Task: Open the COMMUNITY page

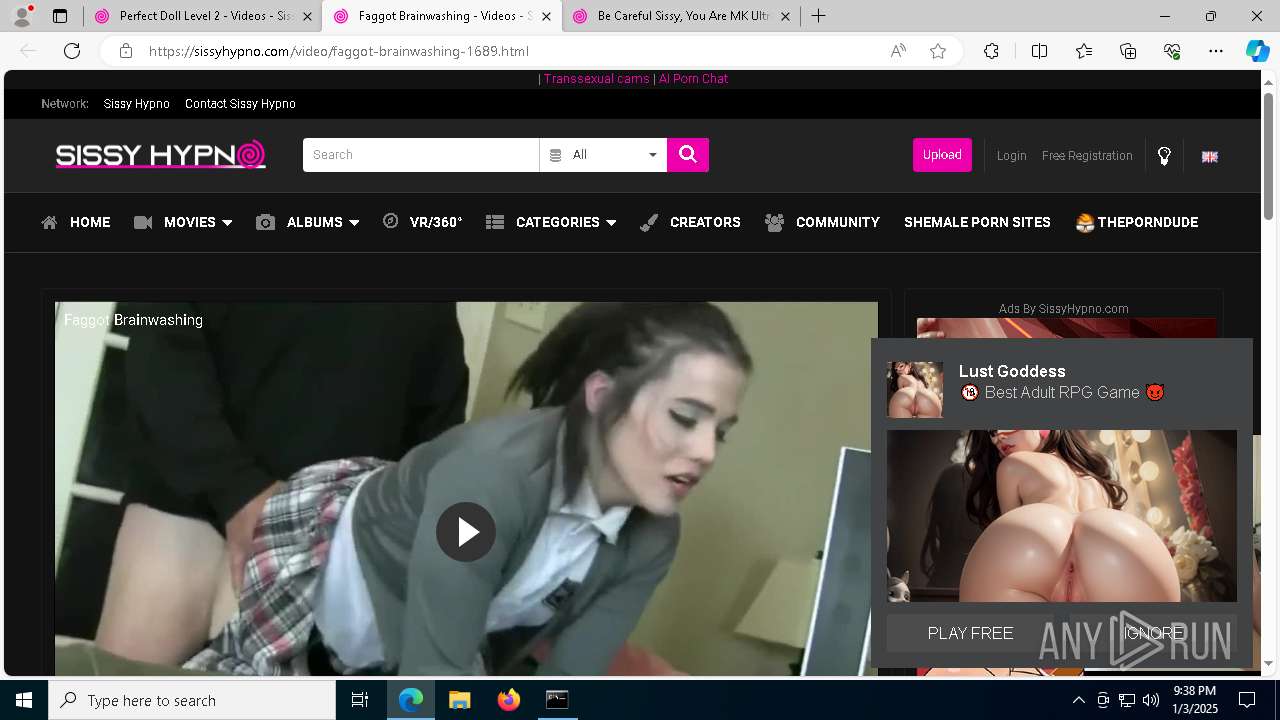Action: pos(822,222)
